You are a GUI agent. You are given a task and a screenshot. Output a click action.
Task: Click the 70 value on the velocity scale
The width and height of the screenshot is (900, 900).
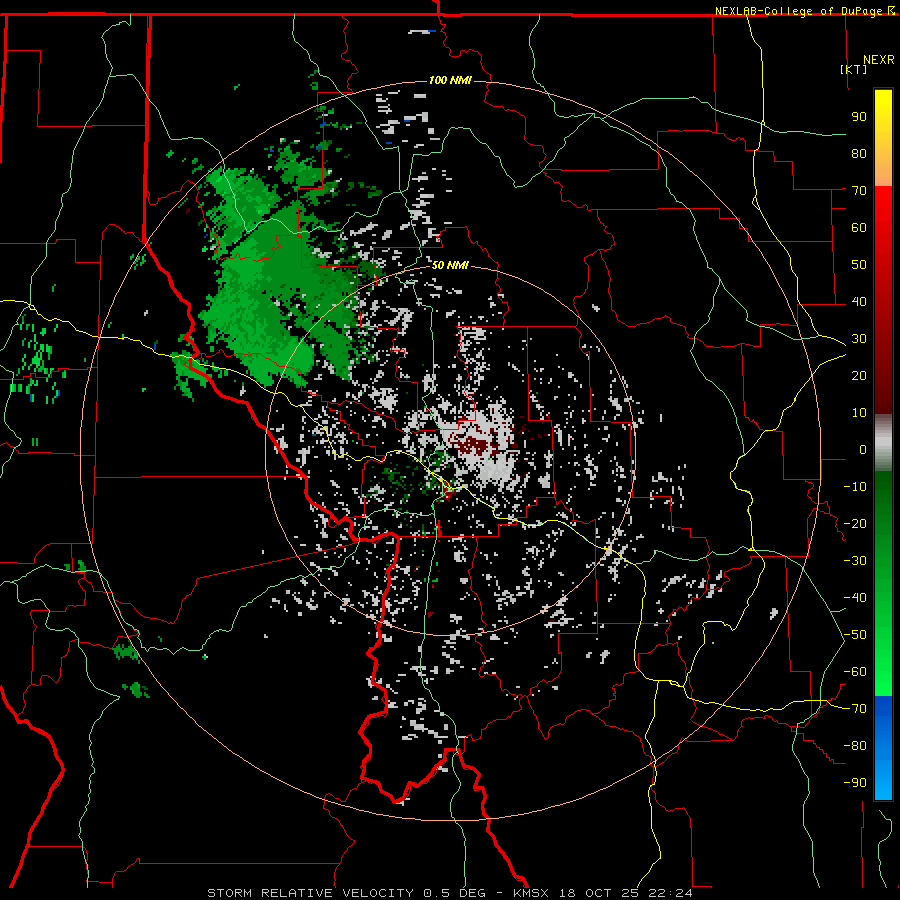point(859,191)
